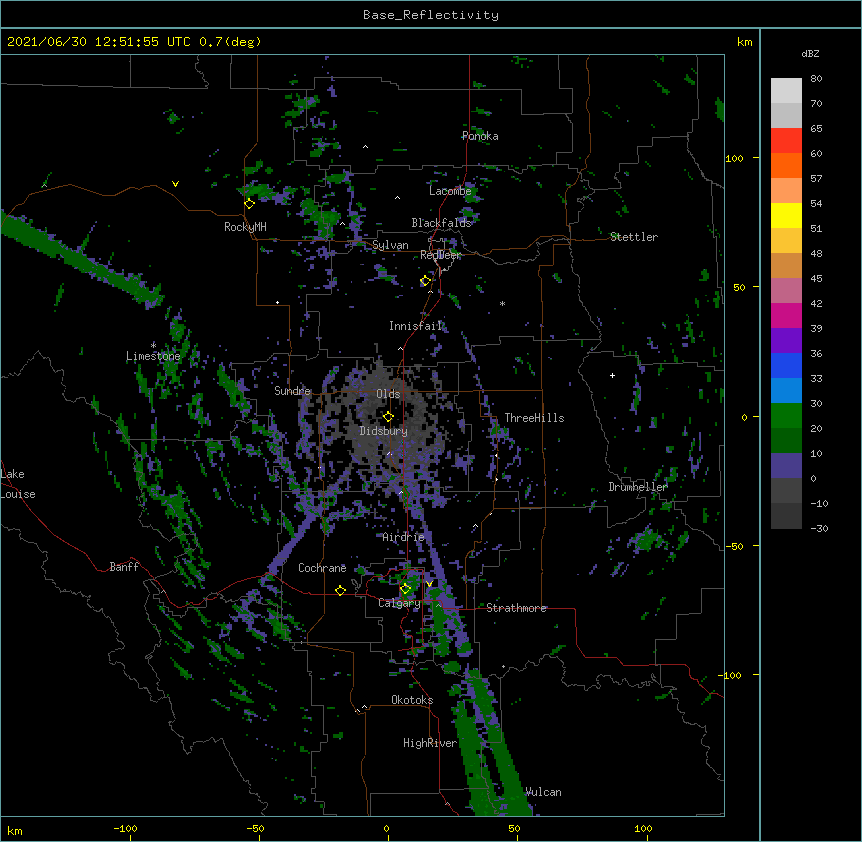Screen dimensions: 862x842
Task: Click the white asterisk above Limestone label
Action: [153, 345]
